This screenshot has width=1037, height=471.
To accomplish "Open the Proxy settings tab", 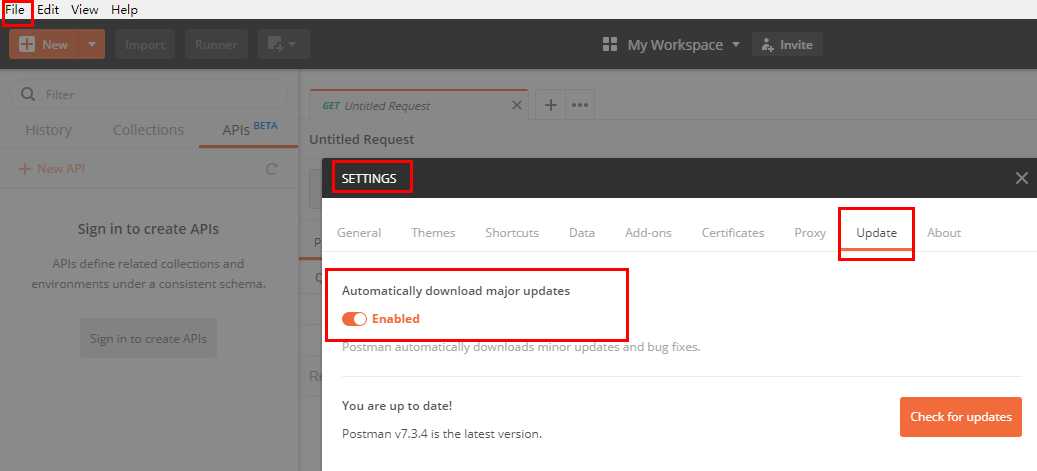I will coord(810,233).
